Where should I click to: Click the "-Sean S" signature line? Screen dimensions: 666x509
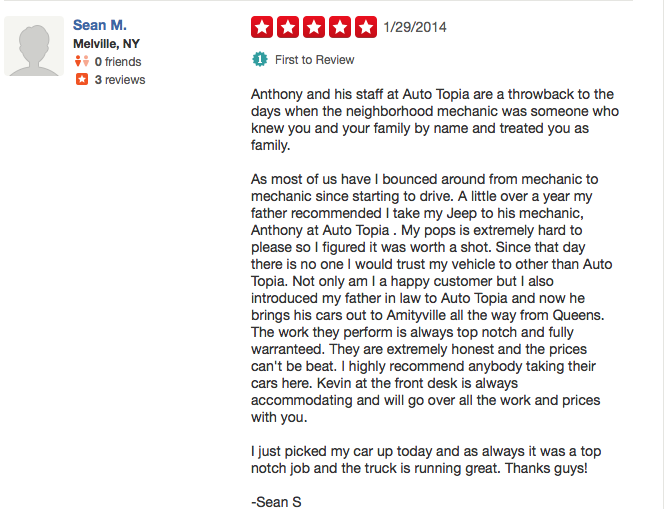point(276,500)
